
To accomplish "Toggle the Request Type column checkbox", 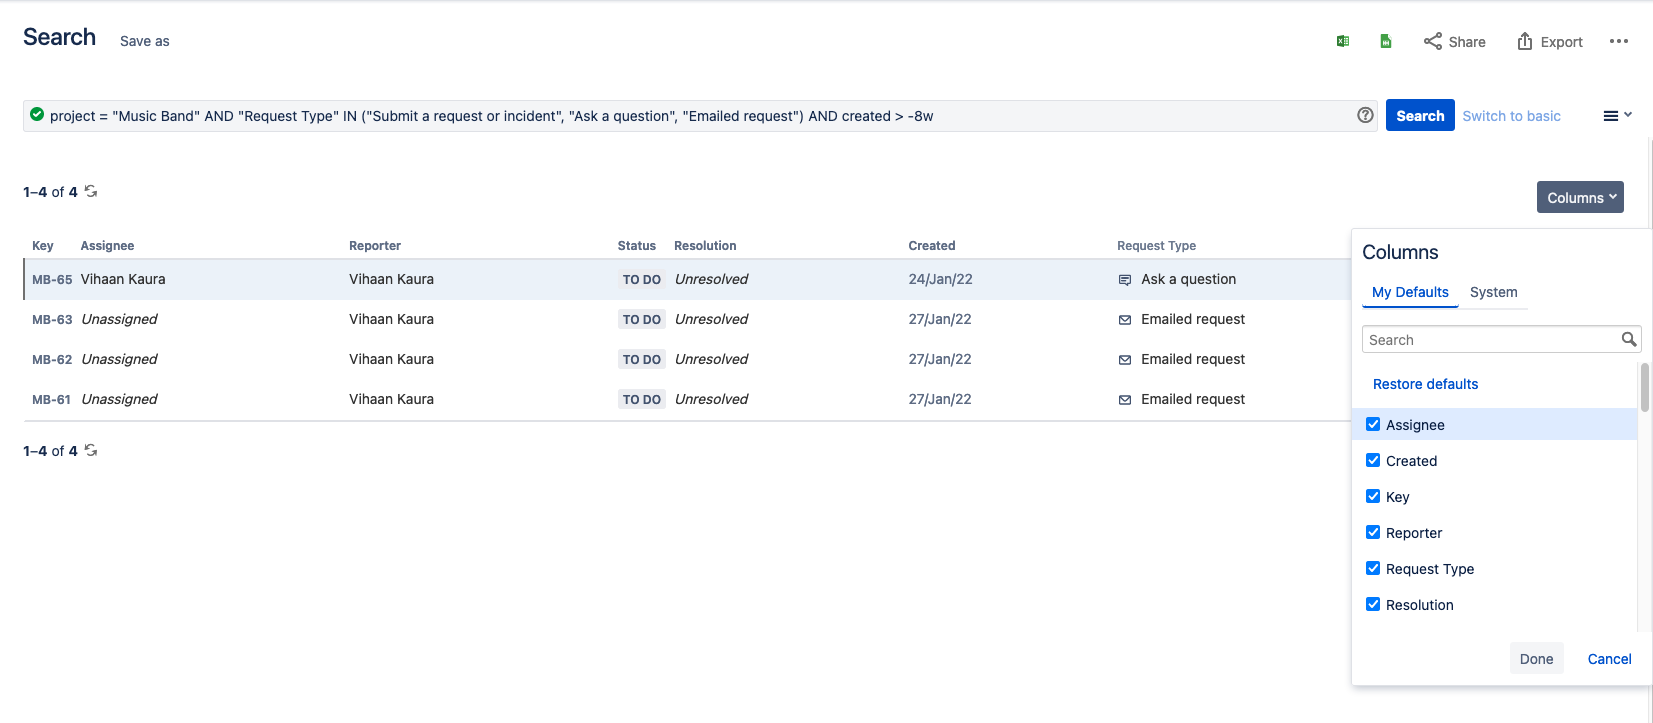I will pyautogui.click(x=1373, y=568).
